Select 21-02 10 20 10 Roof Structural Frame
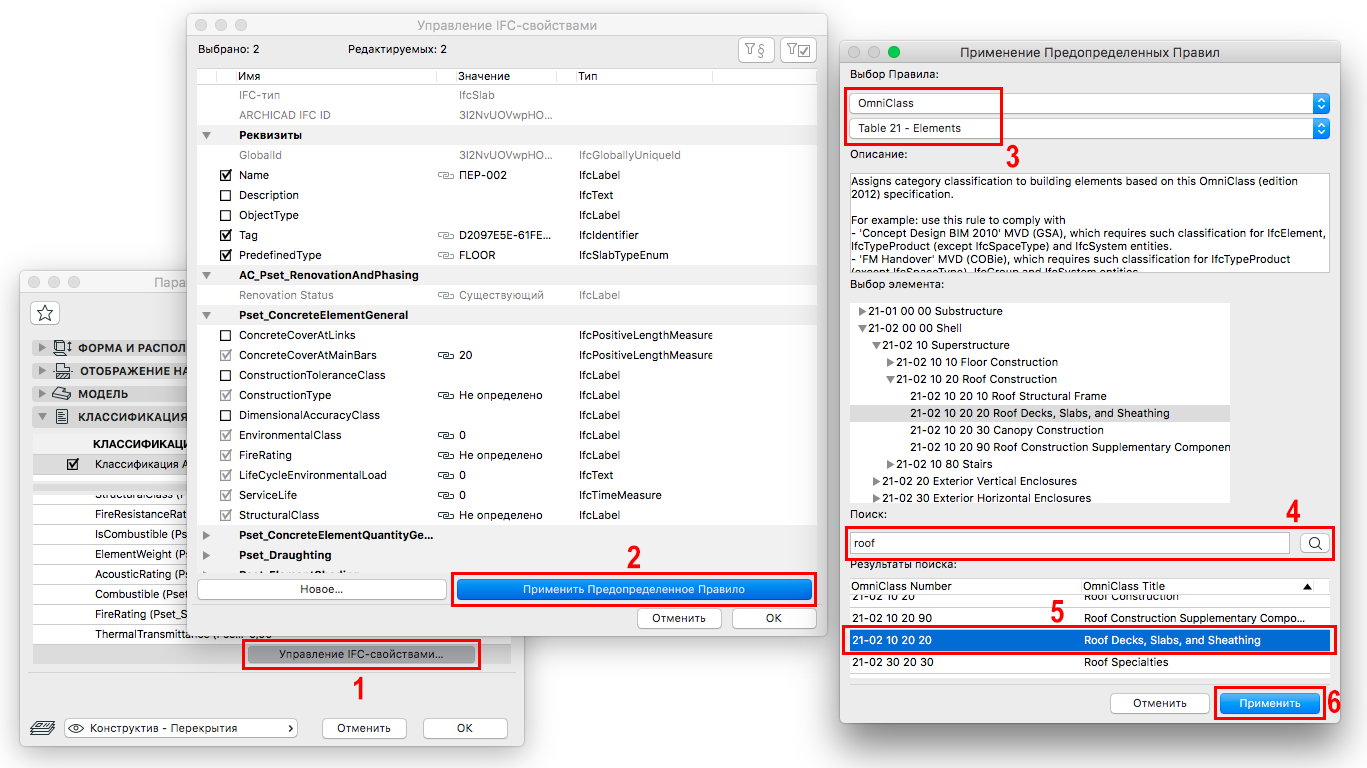 point(1008,396)
